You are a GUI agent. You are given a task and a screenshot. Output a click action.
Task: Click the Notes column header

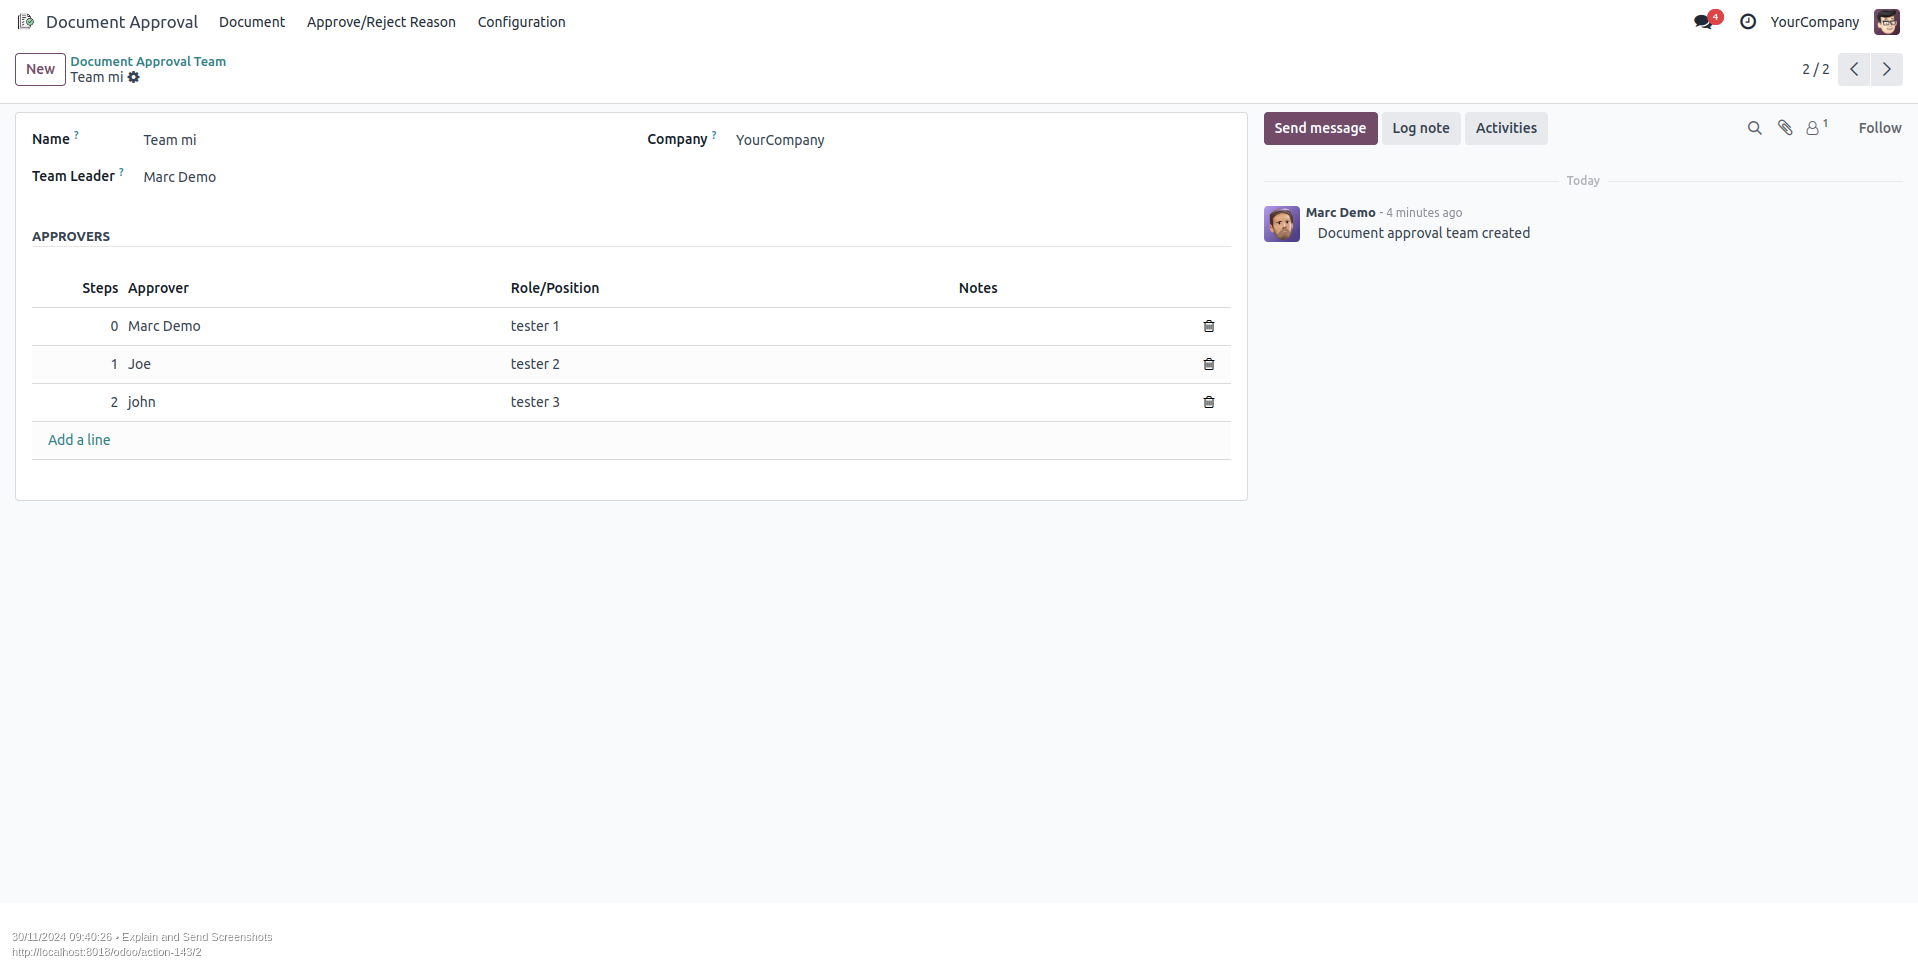click(x=978, y=288)
